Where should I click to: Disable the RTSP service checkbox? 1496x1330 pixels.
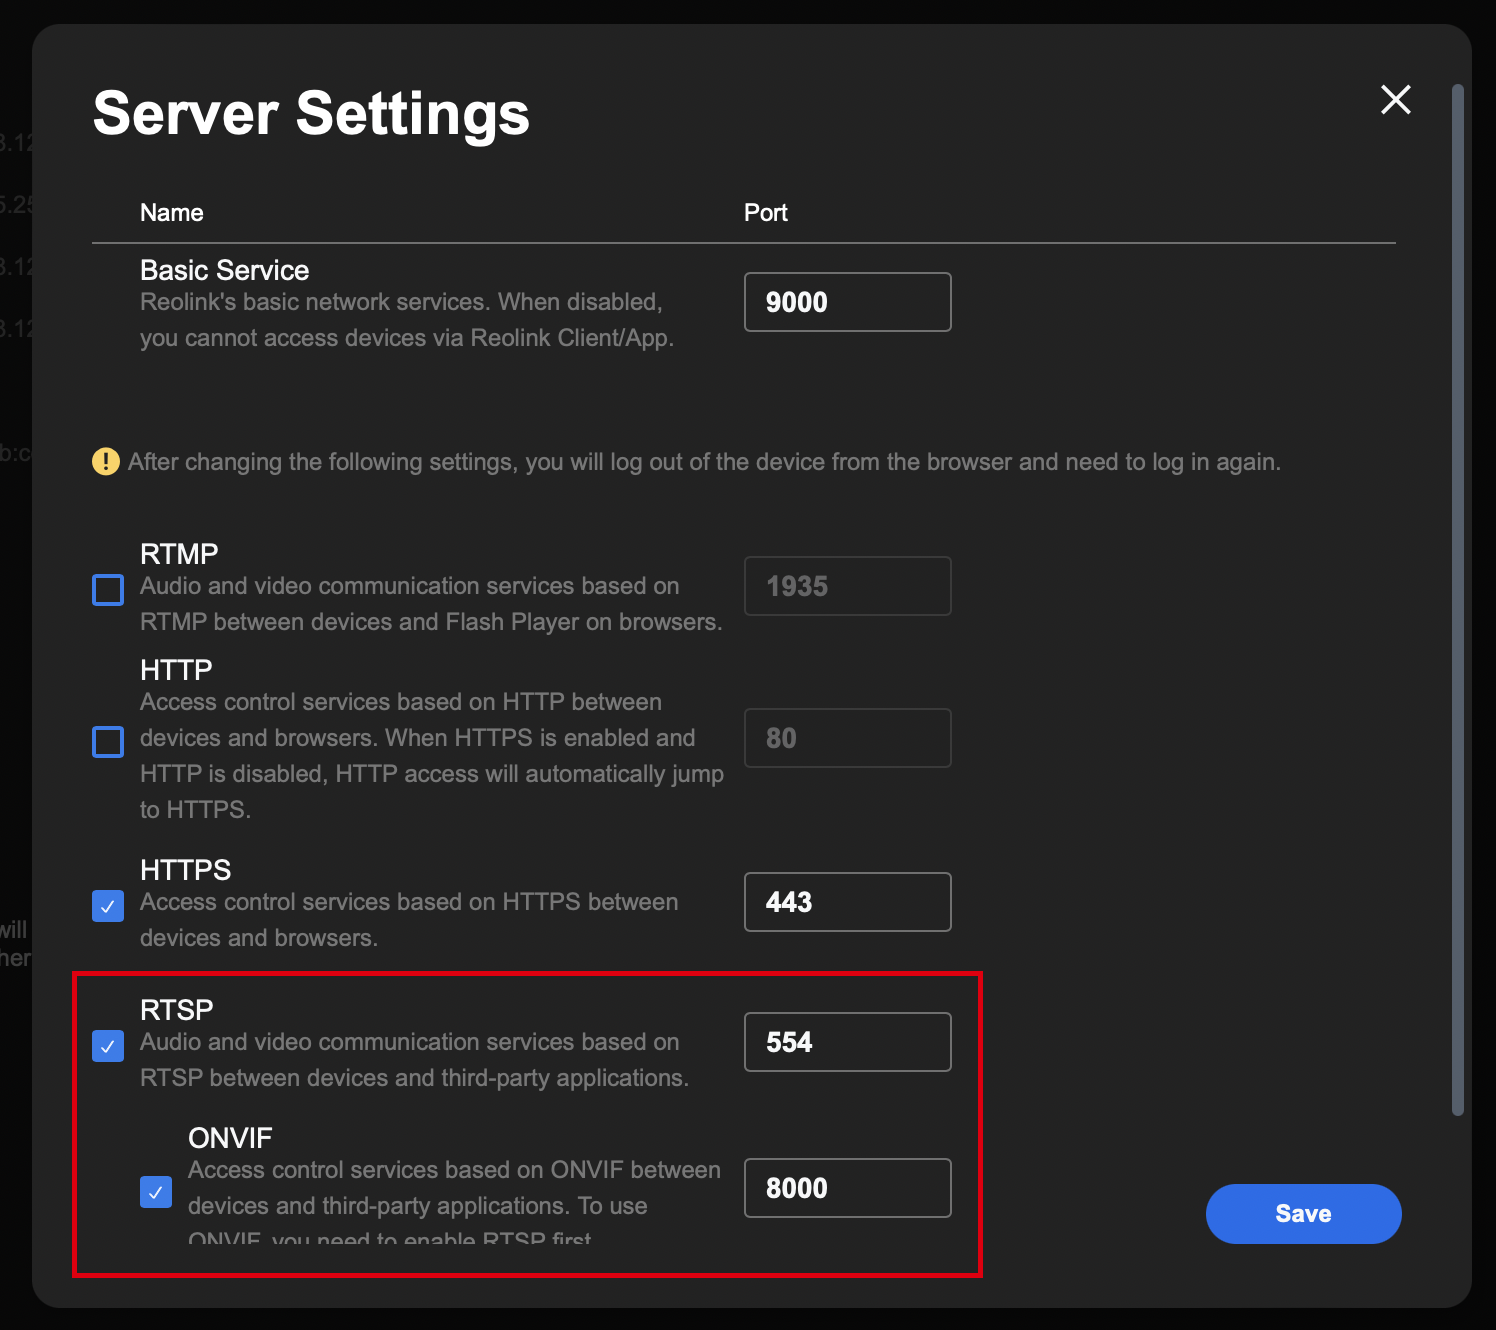(108, 1046)
